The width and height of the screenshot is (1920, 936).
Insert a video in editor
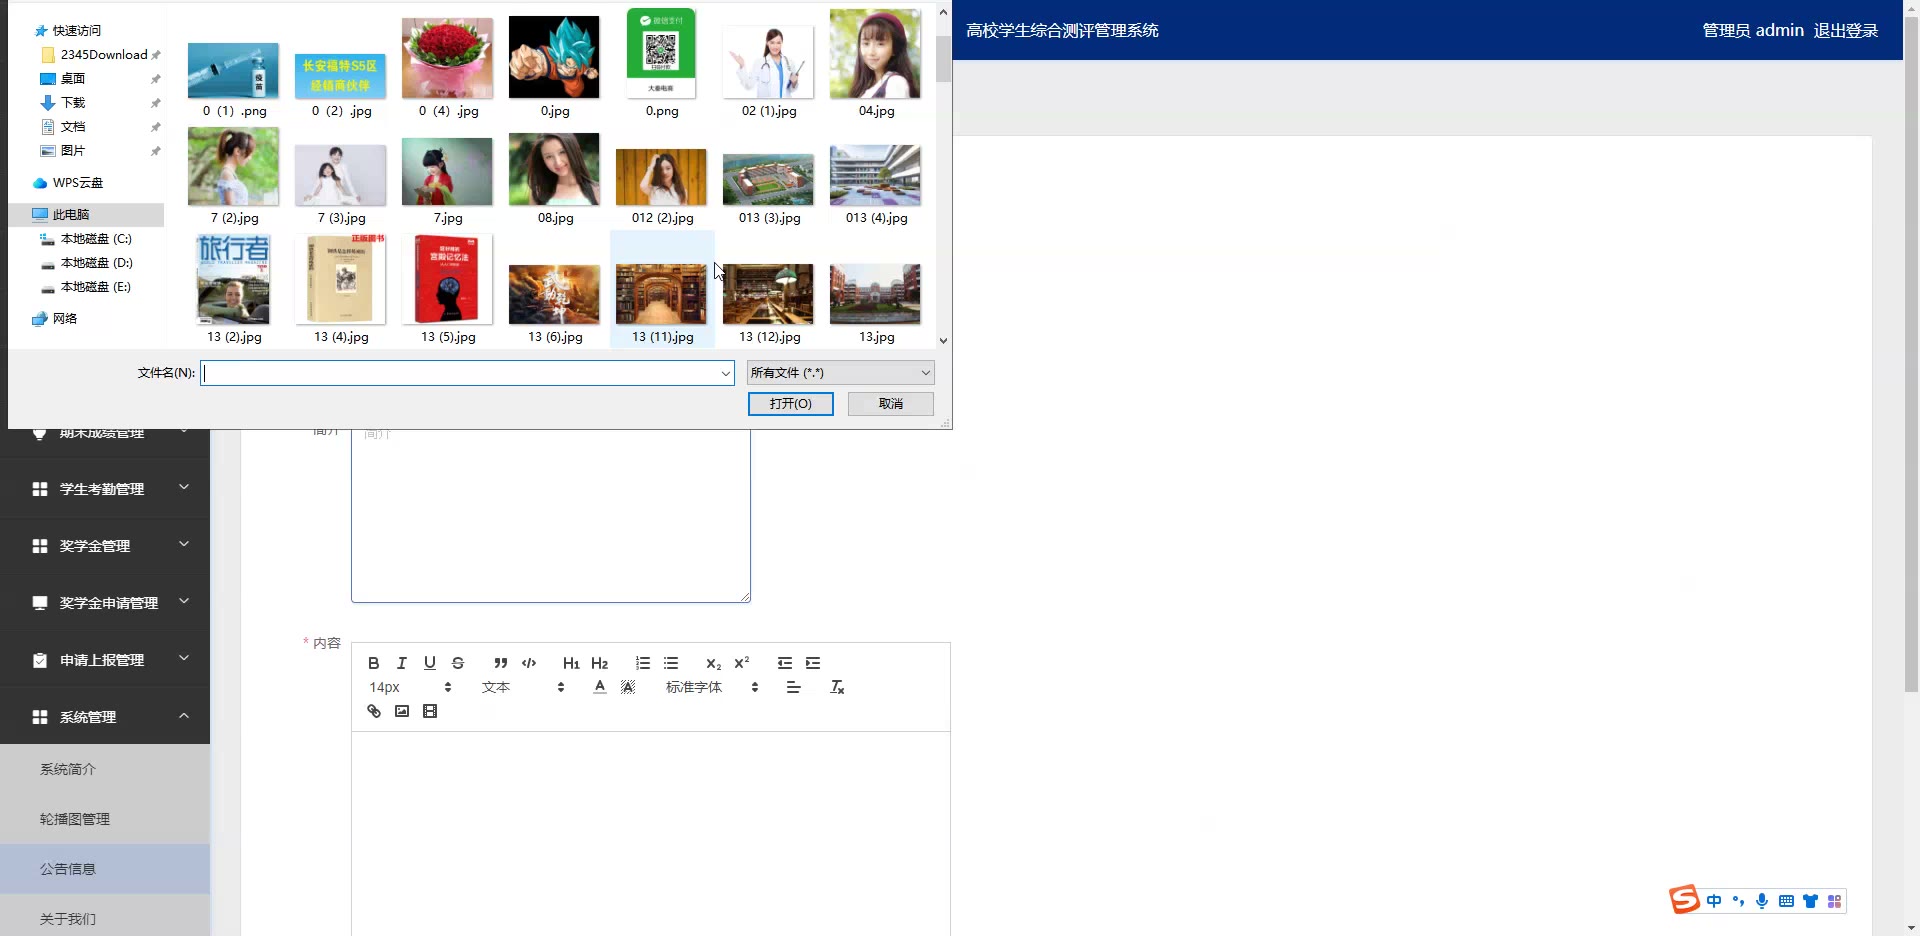[x=429, y=711]
